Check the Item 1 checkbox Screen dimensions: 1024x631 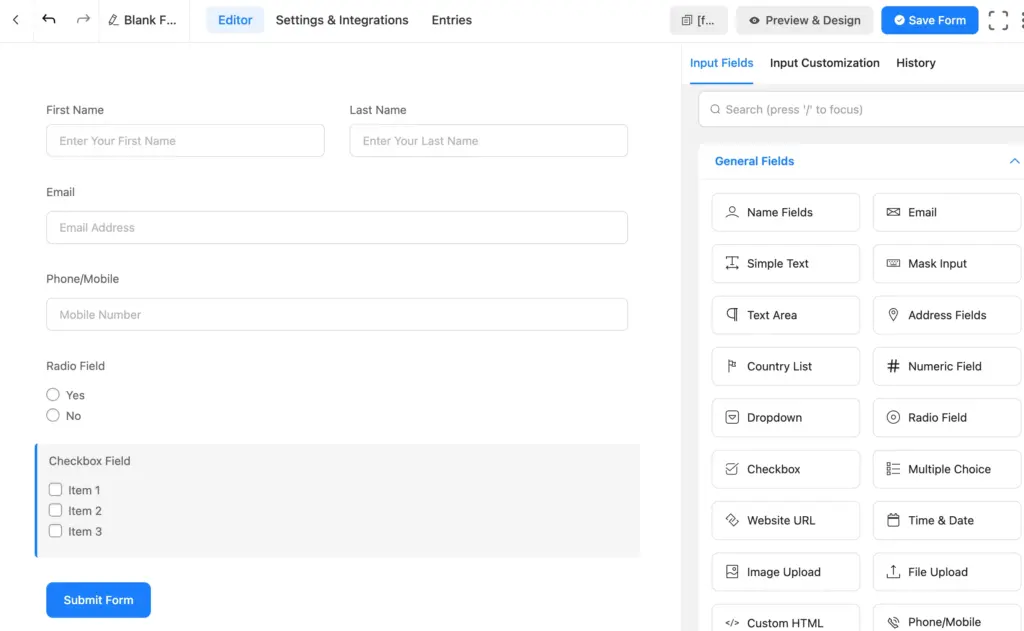[x=55, y=490]
